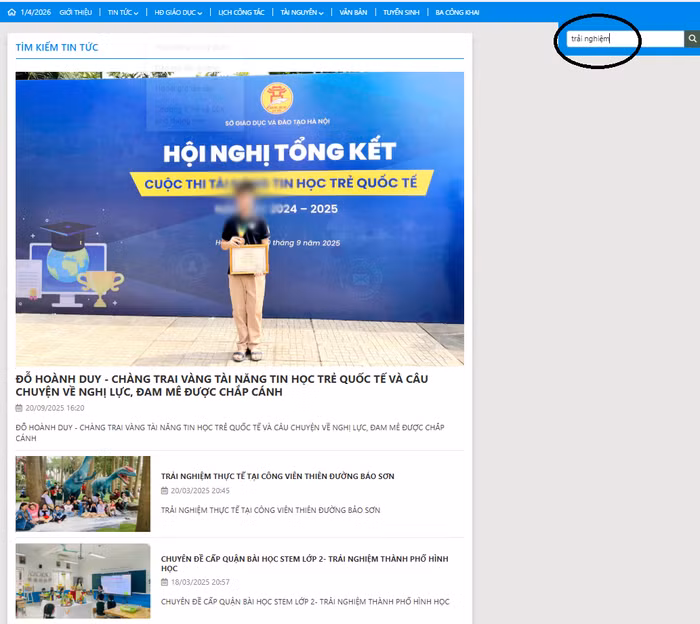Click the calendar icon beside 20/03/2025 20:45

click(x=164, y=491)
